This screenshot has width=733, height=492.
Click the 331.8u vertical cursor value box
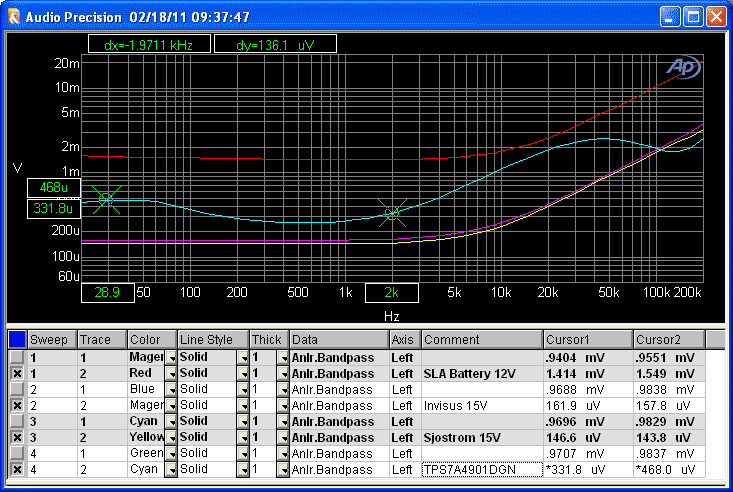(54, 208)
